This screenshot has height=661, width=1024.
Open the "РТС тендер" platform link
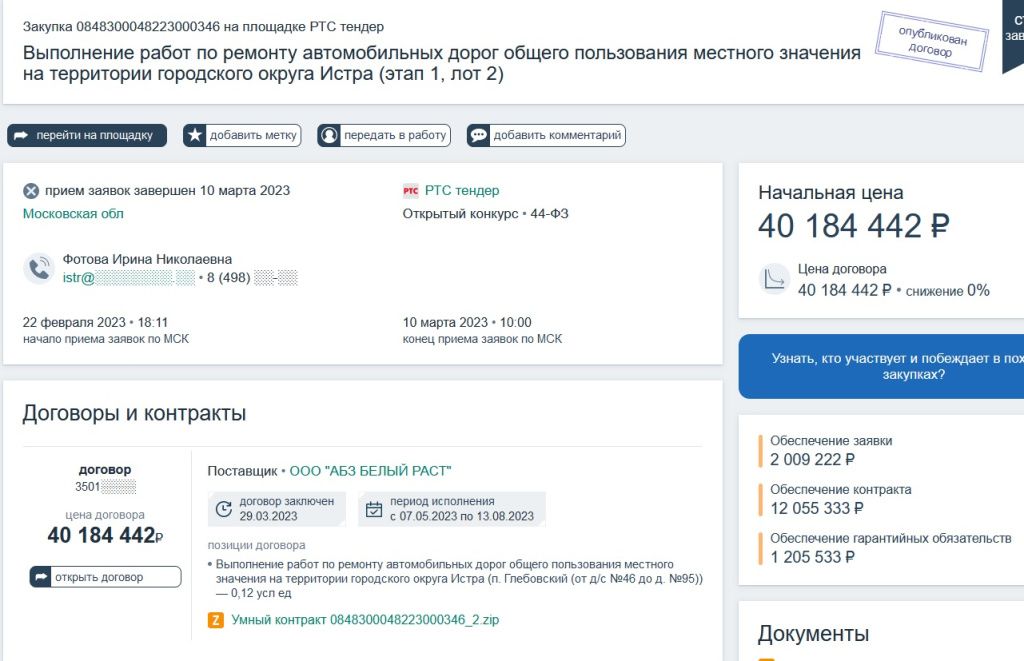(x=461, y=190)
